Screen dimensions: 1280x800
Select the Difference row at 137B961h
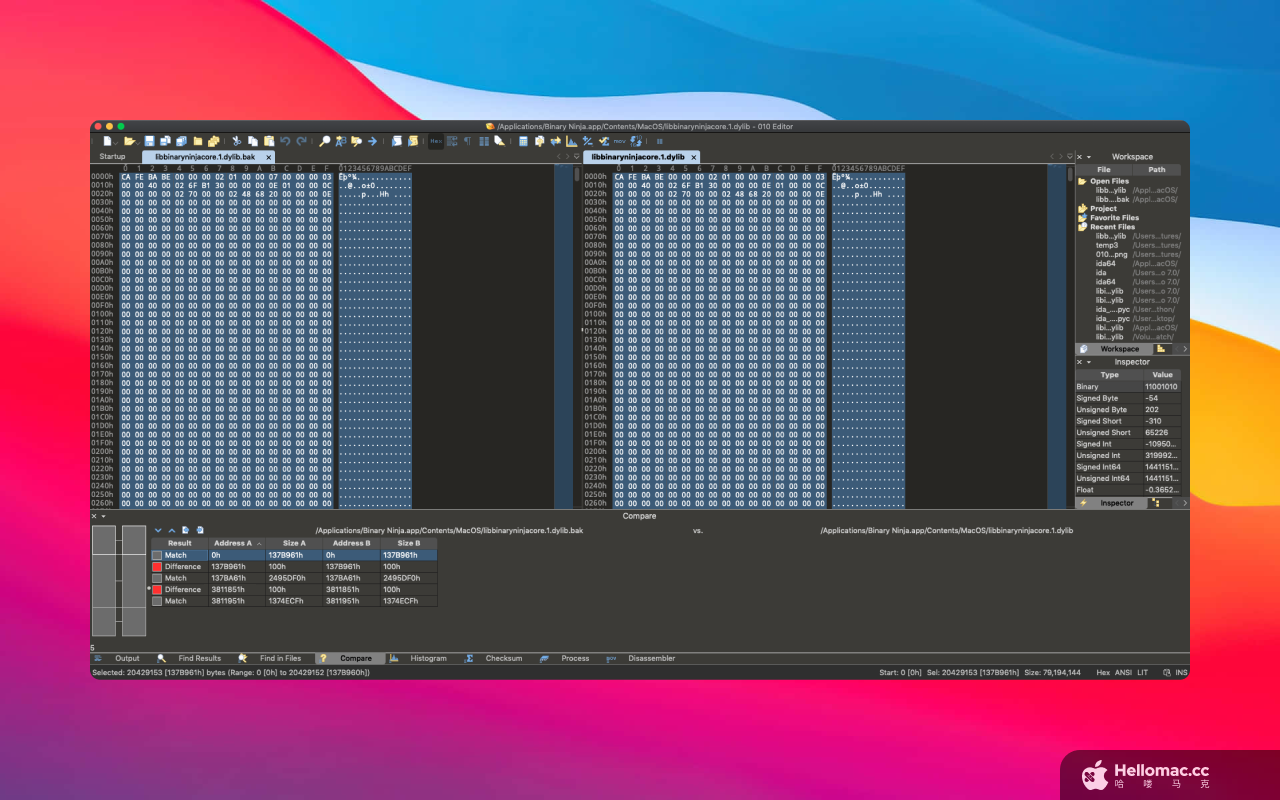pos(294,567)
